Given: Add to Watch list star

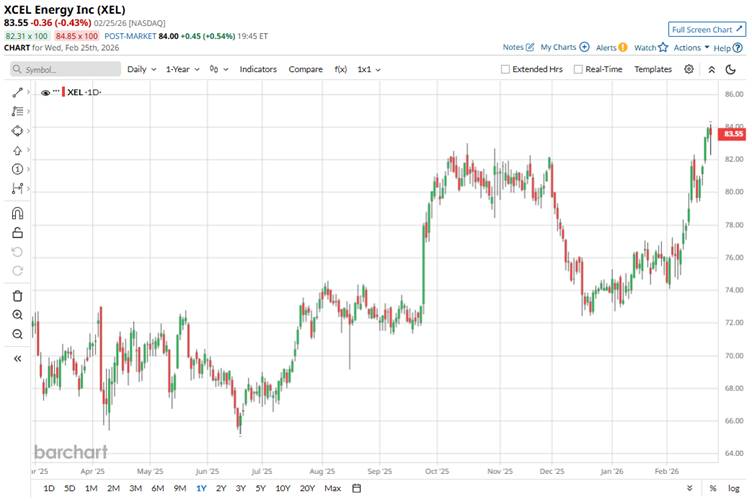Looking at the screenshot, I should pos(651,47).
